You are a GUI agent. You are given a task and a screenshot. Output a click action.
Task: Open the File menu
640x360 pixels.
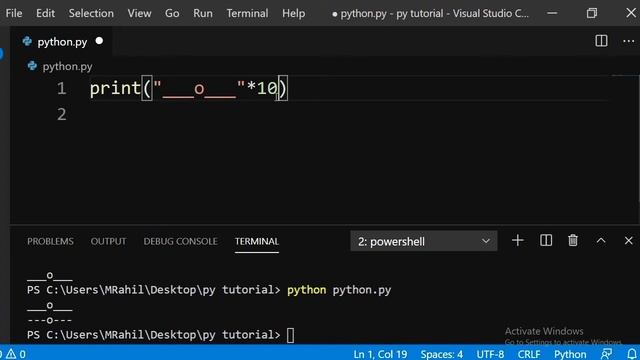point(14,13)
